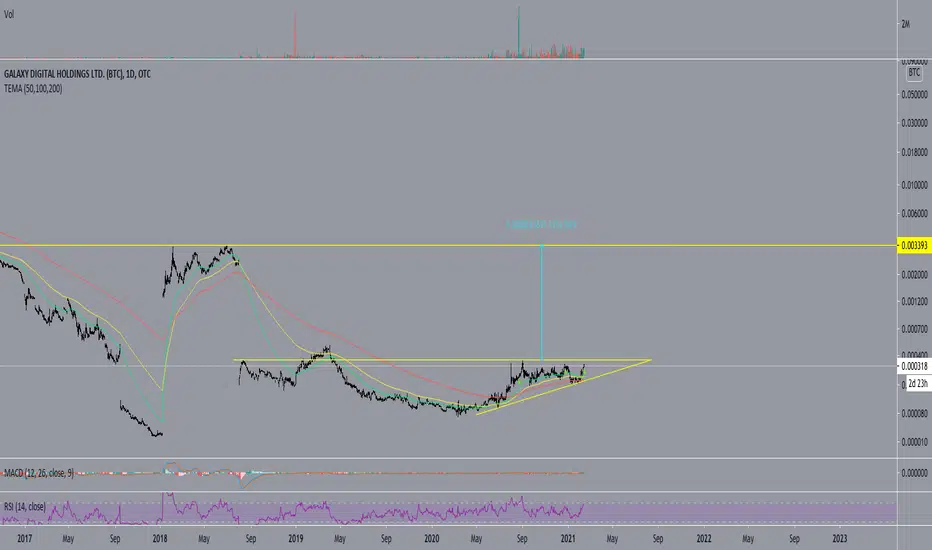Click the MACD pane 0.000000 scale label
Viewport: 932px width, 550px height.
(914, 473)
